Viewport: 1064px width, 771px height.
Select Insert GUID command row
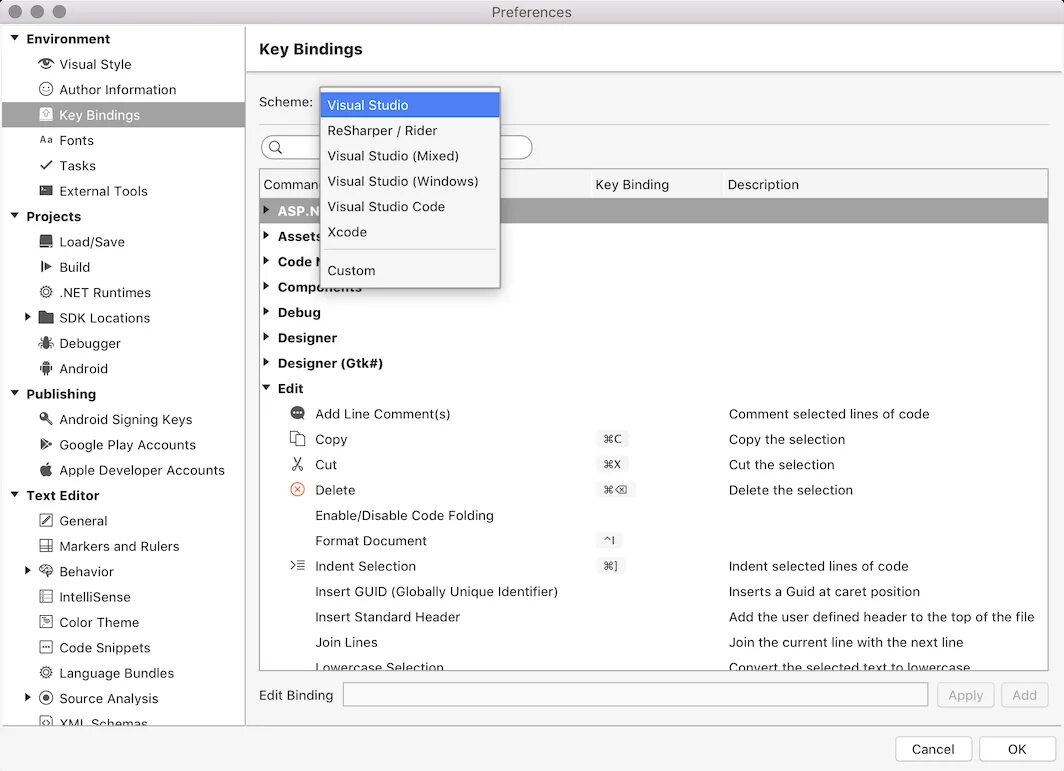tap(654, 591)
